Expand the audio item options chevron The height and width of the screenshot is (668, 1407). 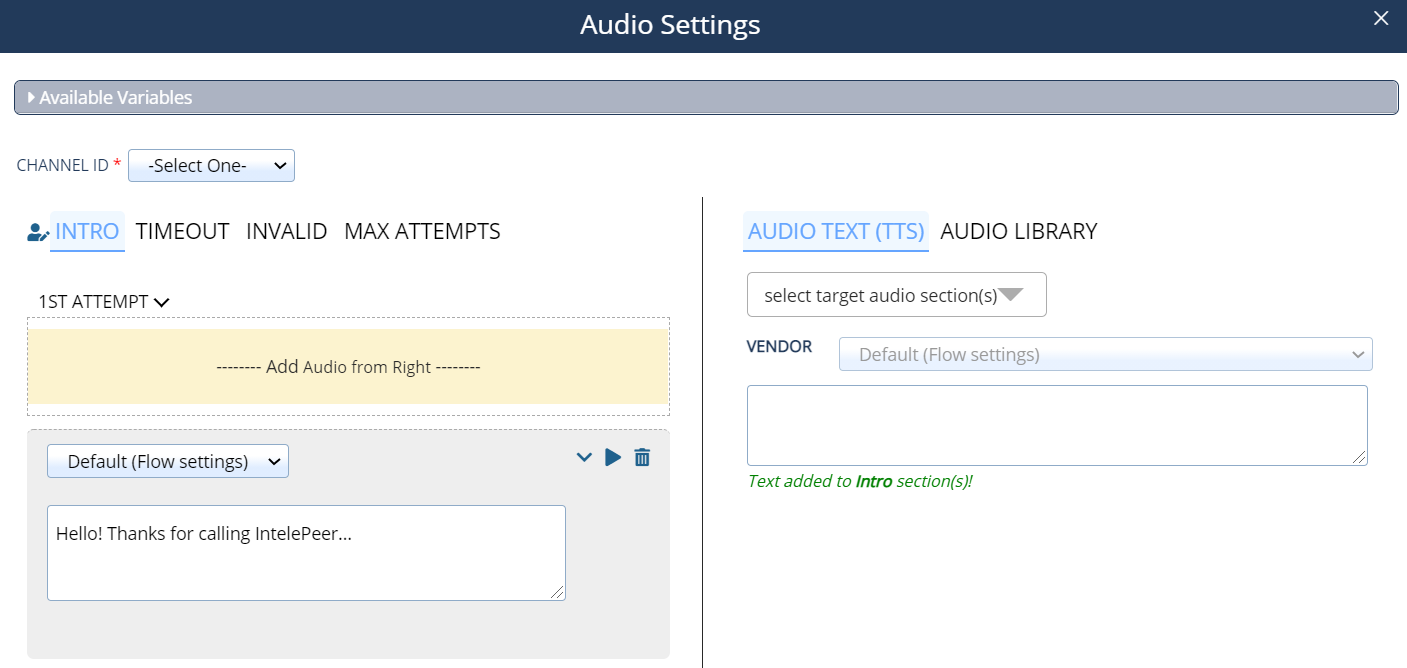click(584, 458)
